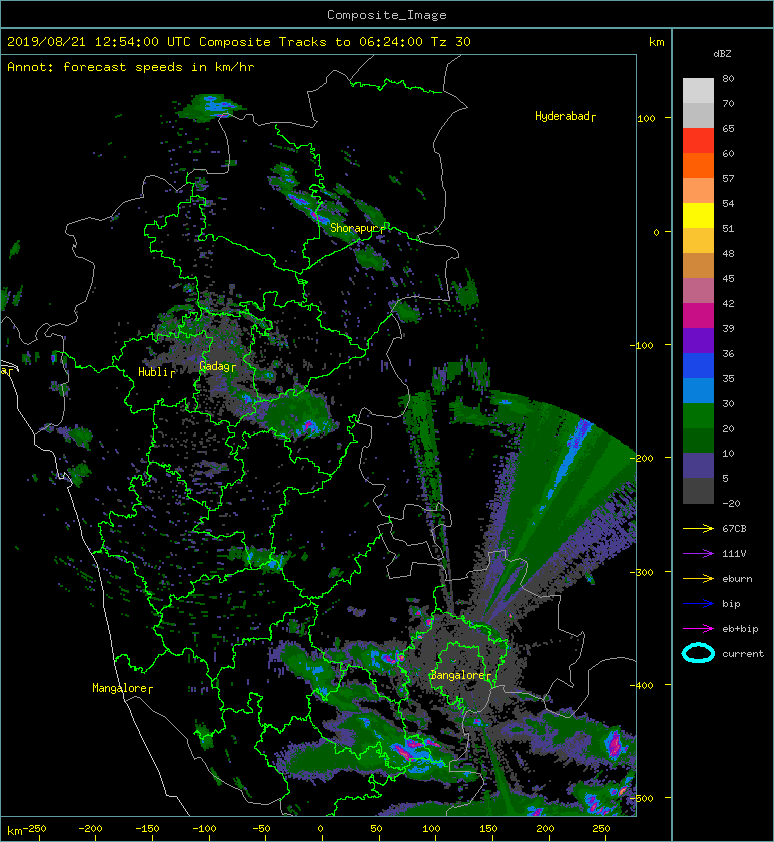Select the red 65 dBZ color swatch
Viewport: 774px width, 842px height.
(698, 141)
